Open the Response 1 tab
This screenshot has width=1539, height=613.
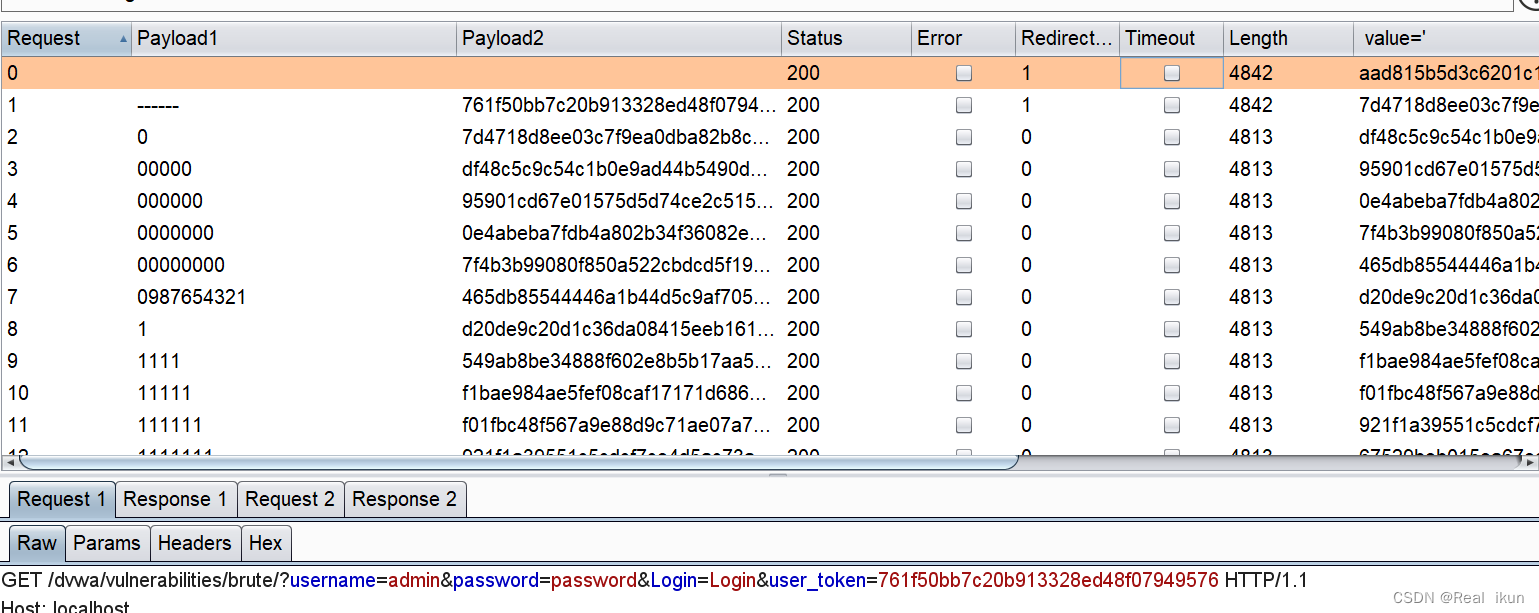pyautogui.click(x=176, y=499)
